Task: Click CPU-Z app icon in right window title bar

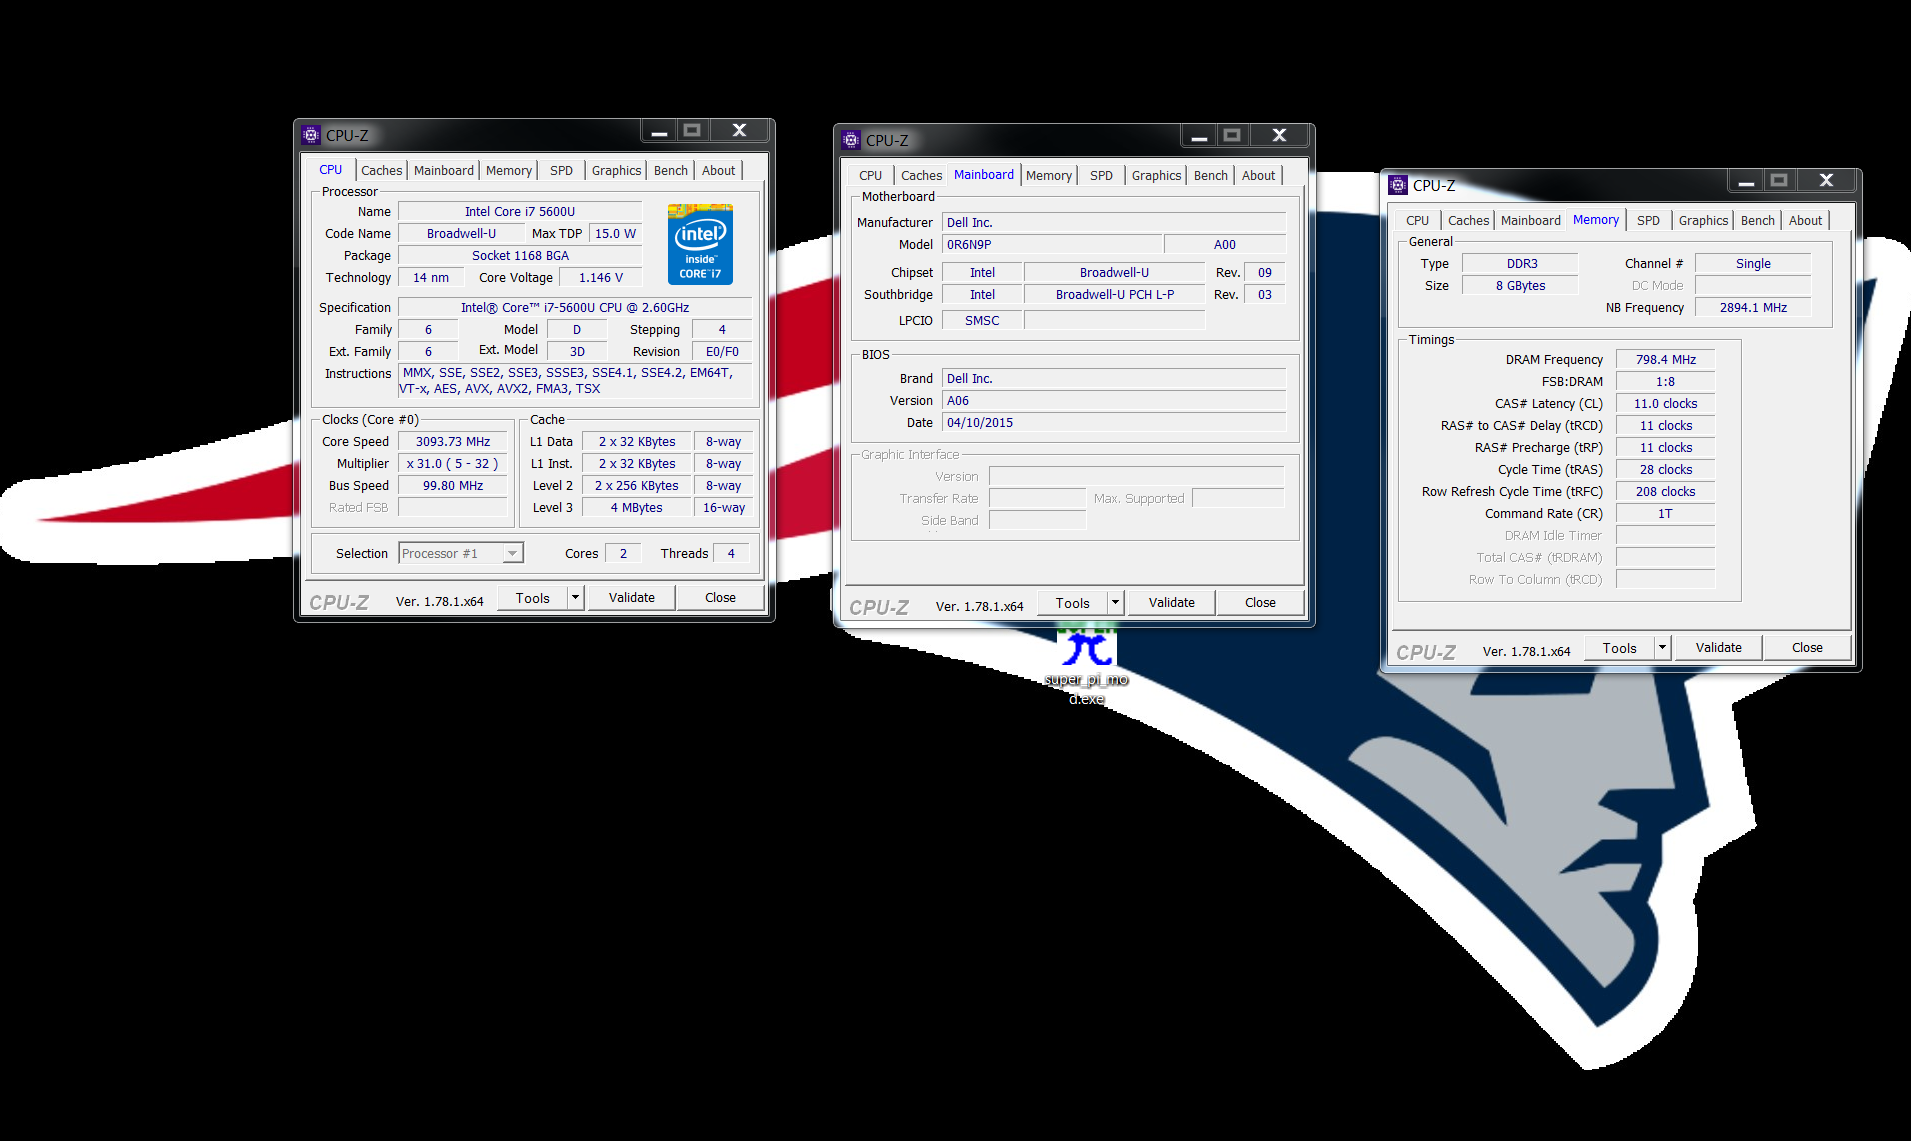Action: pyautogui.click(x=1398, y=185)
